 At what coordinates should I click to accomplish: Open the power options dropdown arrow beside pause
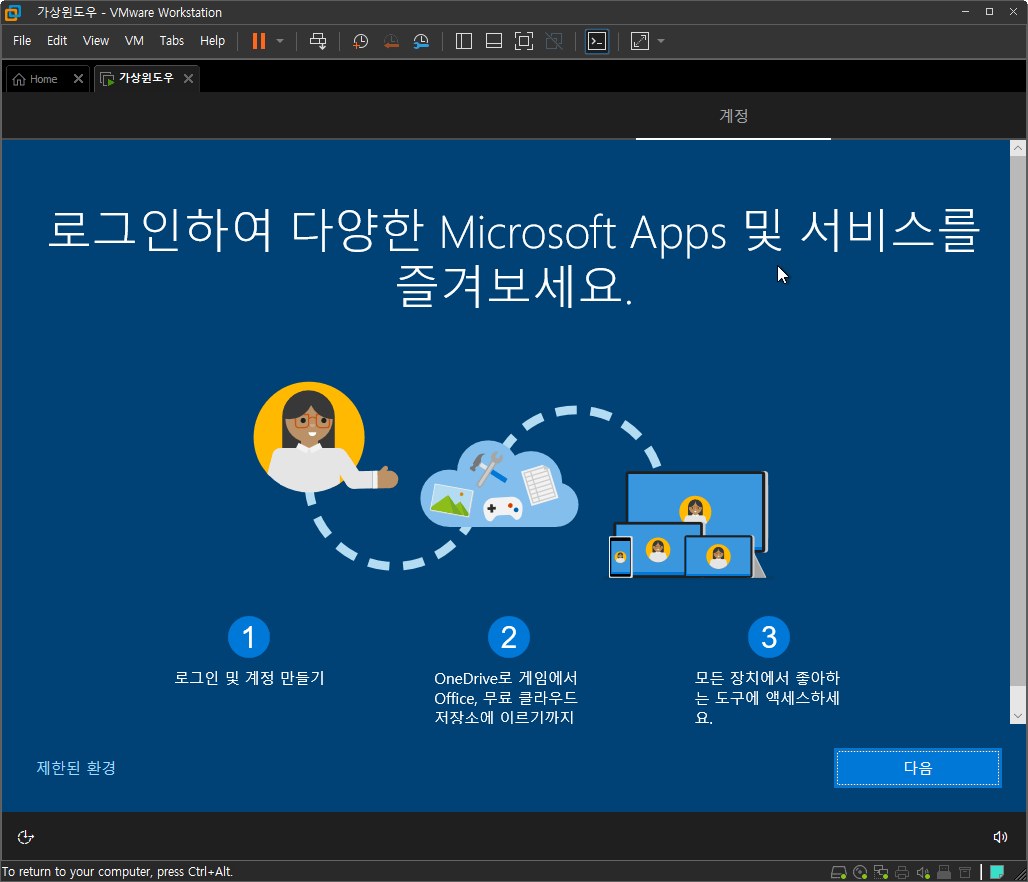280,41
